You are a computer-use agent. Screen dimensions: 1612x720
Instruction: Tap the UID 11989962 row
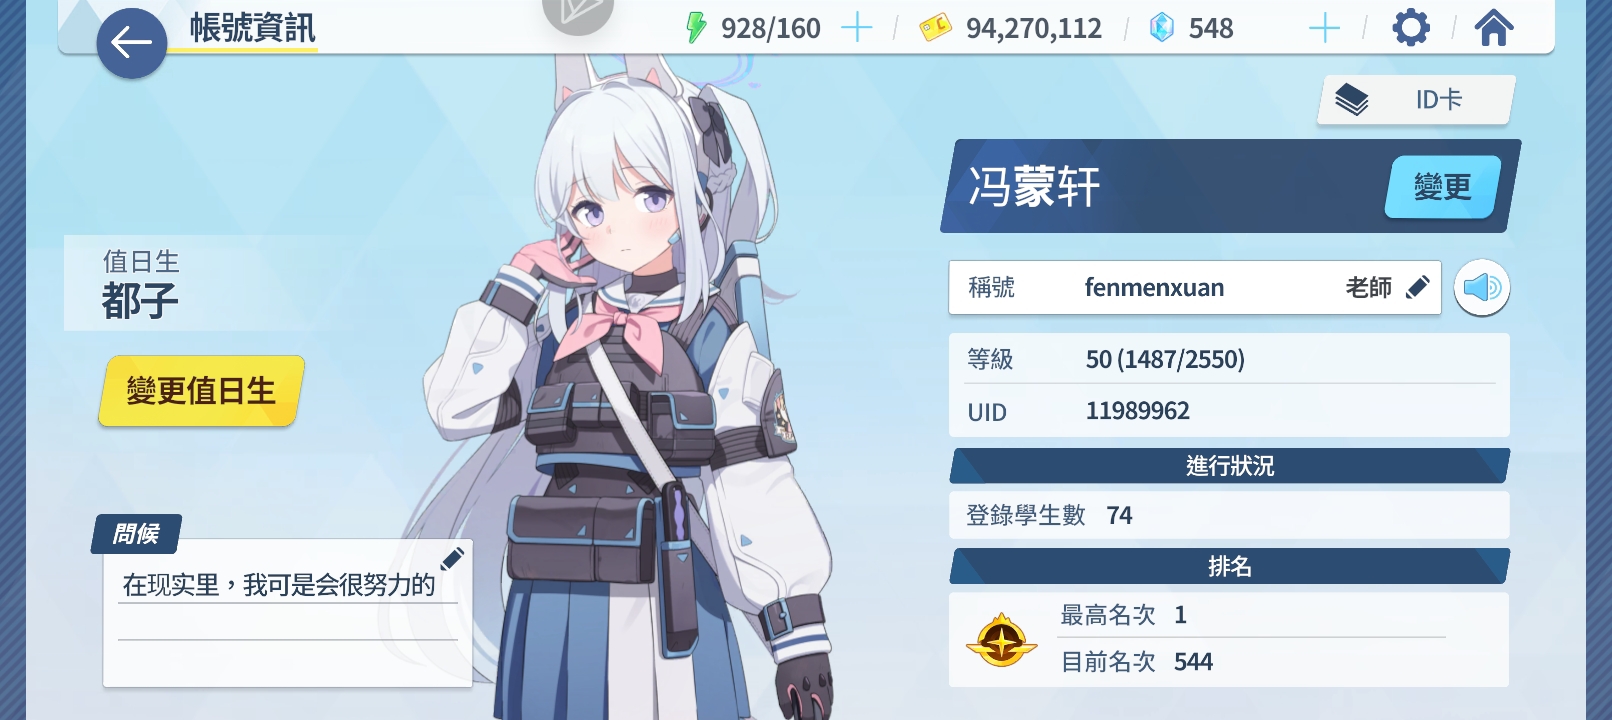pyautogui.click(x=1229, y=411)
